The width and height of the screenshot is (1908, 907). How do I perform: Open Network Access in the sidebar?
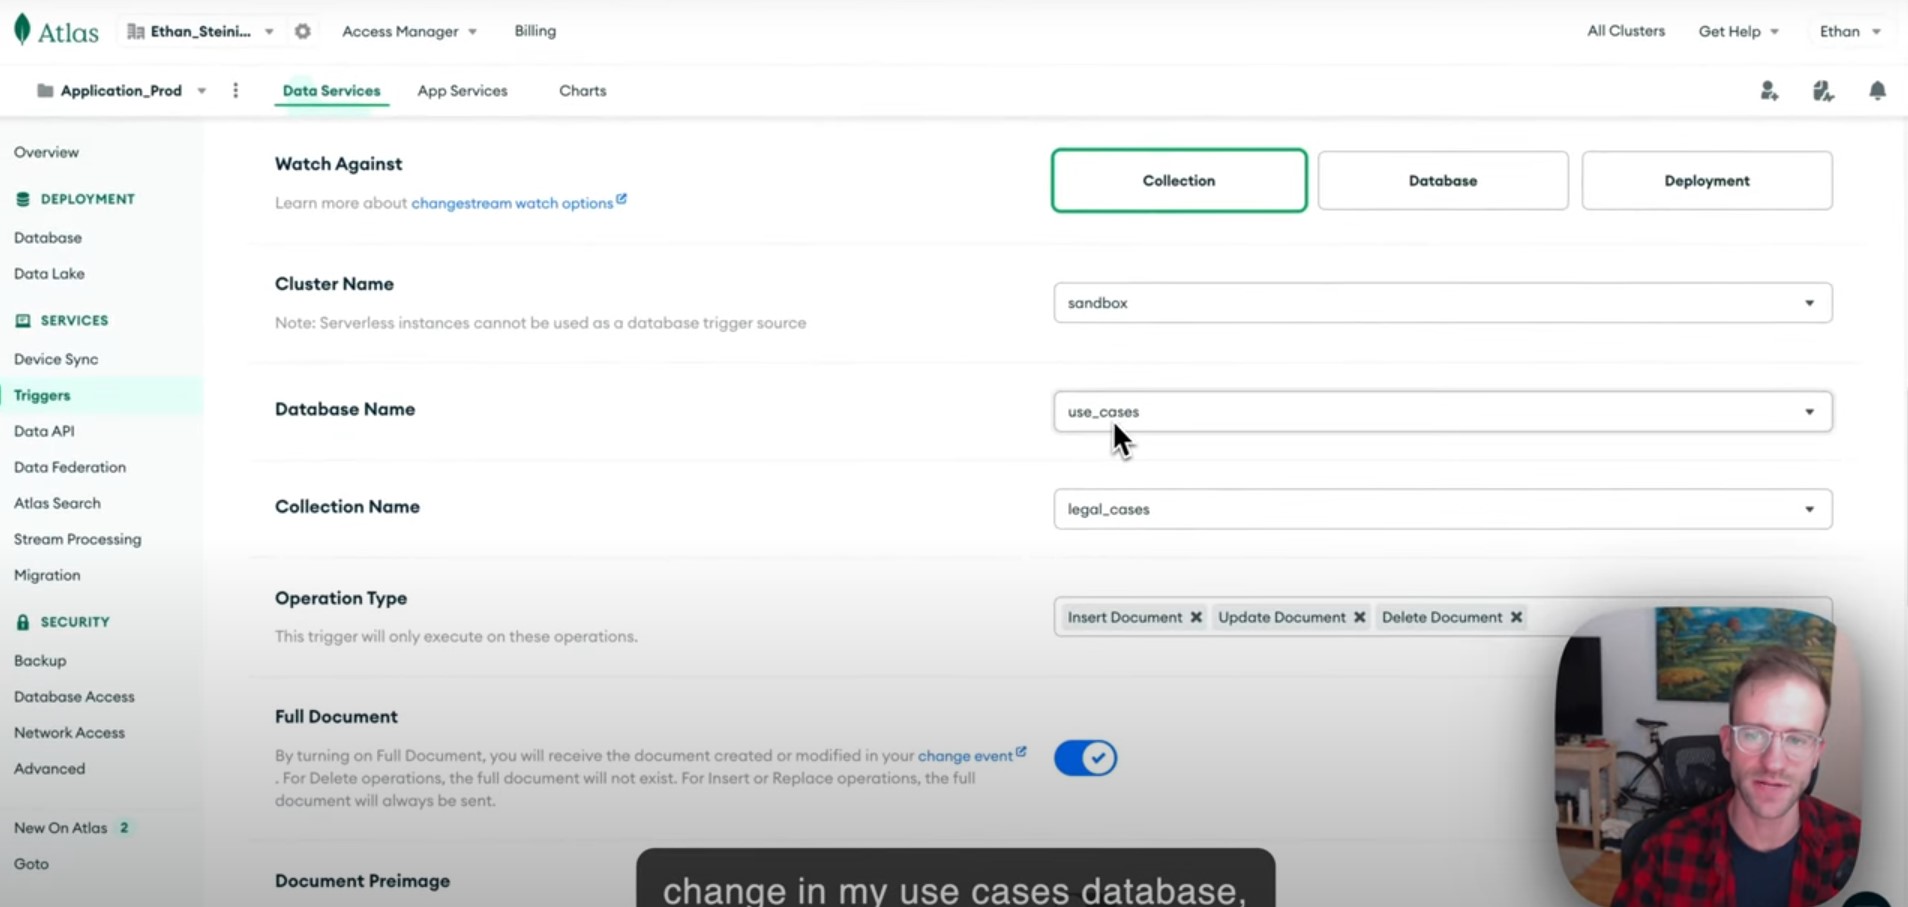click(69, 732)
